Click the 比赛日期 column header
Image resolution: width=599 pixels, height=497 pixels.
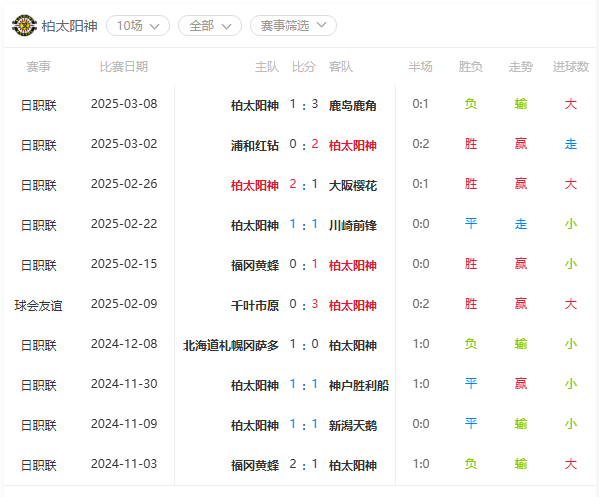point(124,67)
